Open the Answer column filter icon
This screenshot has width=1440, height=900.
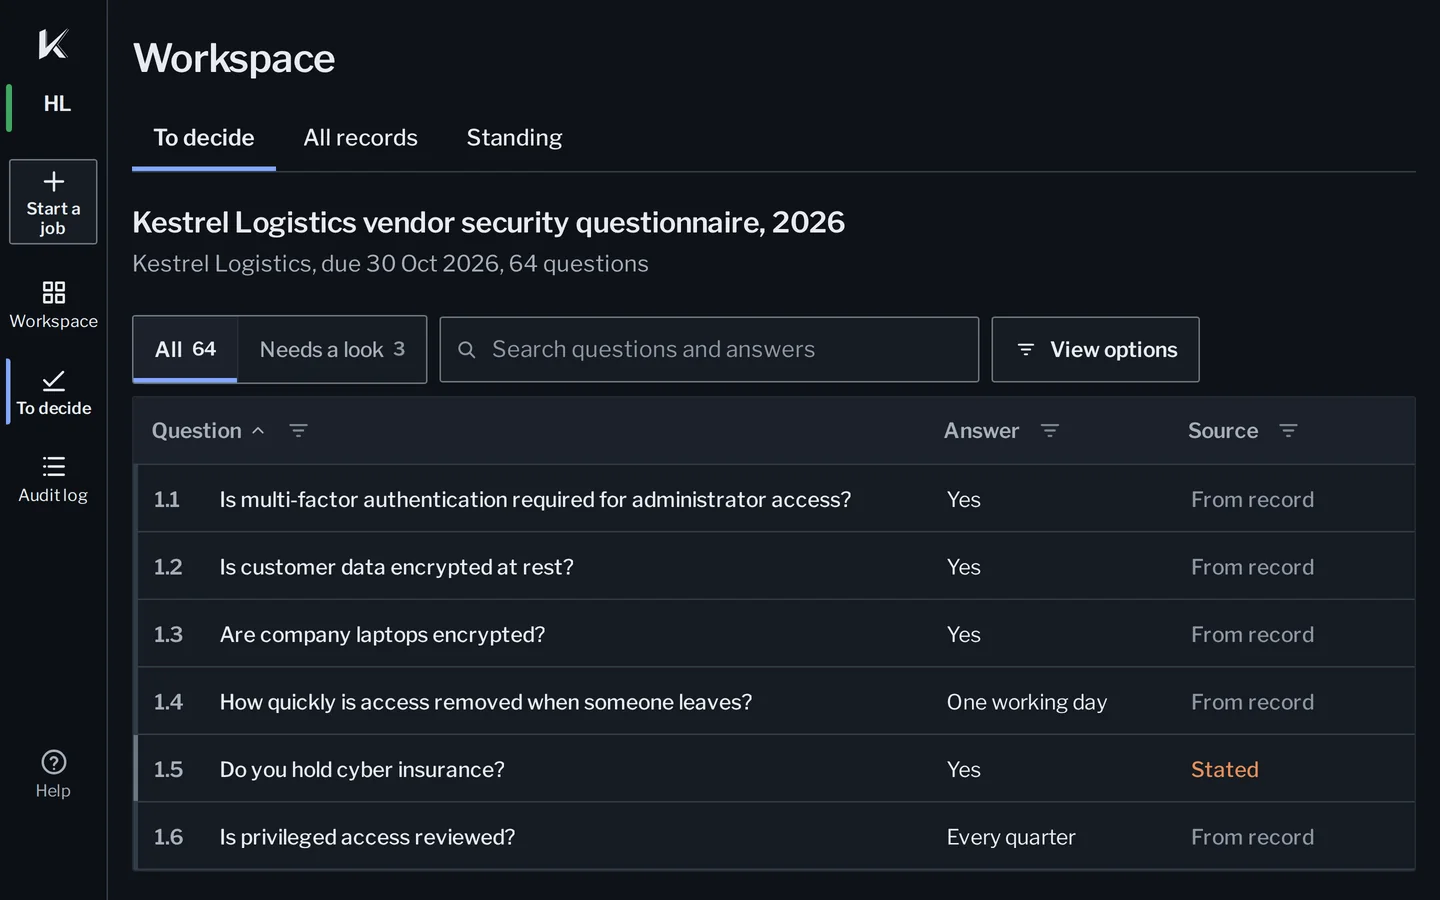(1049, 431)
